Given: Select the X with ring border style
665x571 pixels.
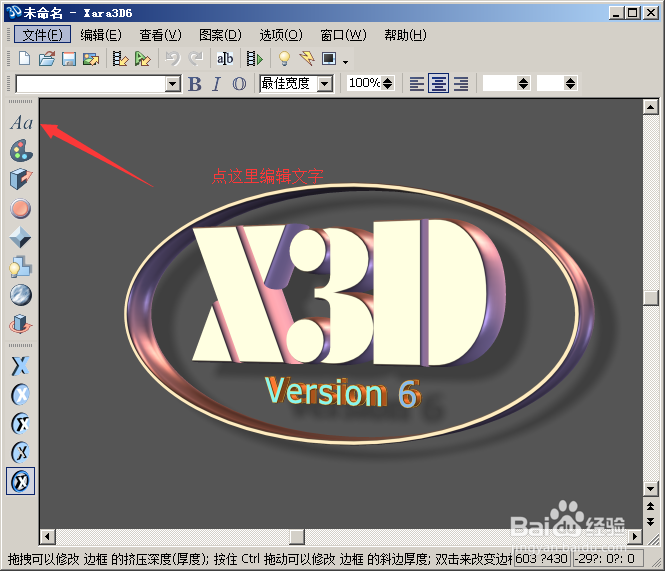Looking at the screenshot, I should tap(20, 423).
